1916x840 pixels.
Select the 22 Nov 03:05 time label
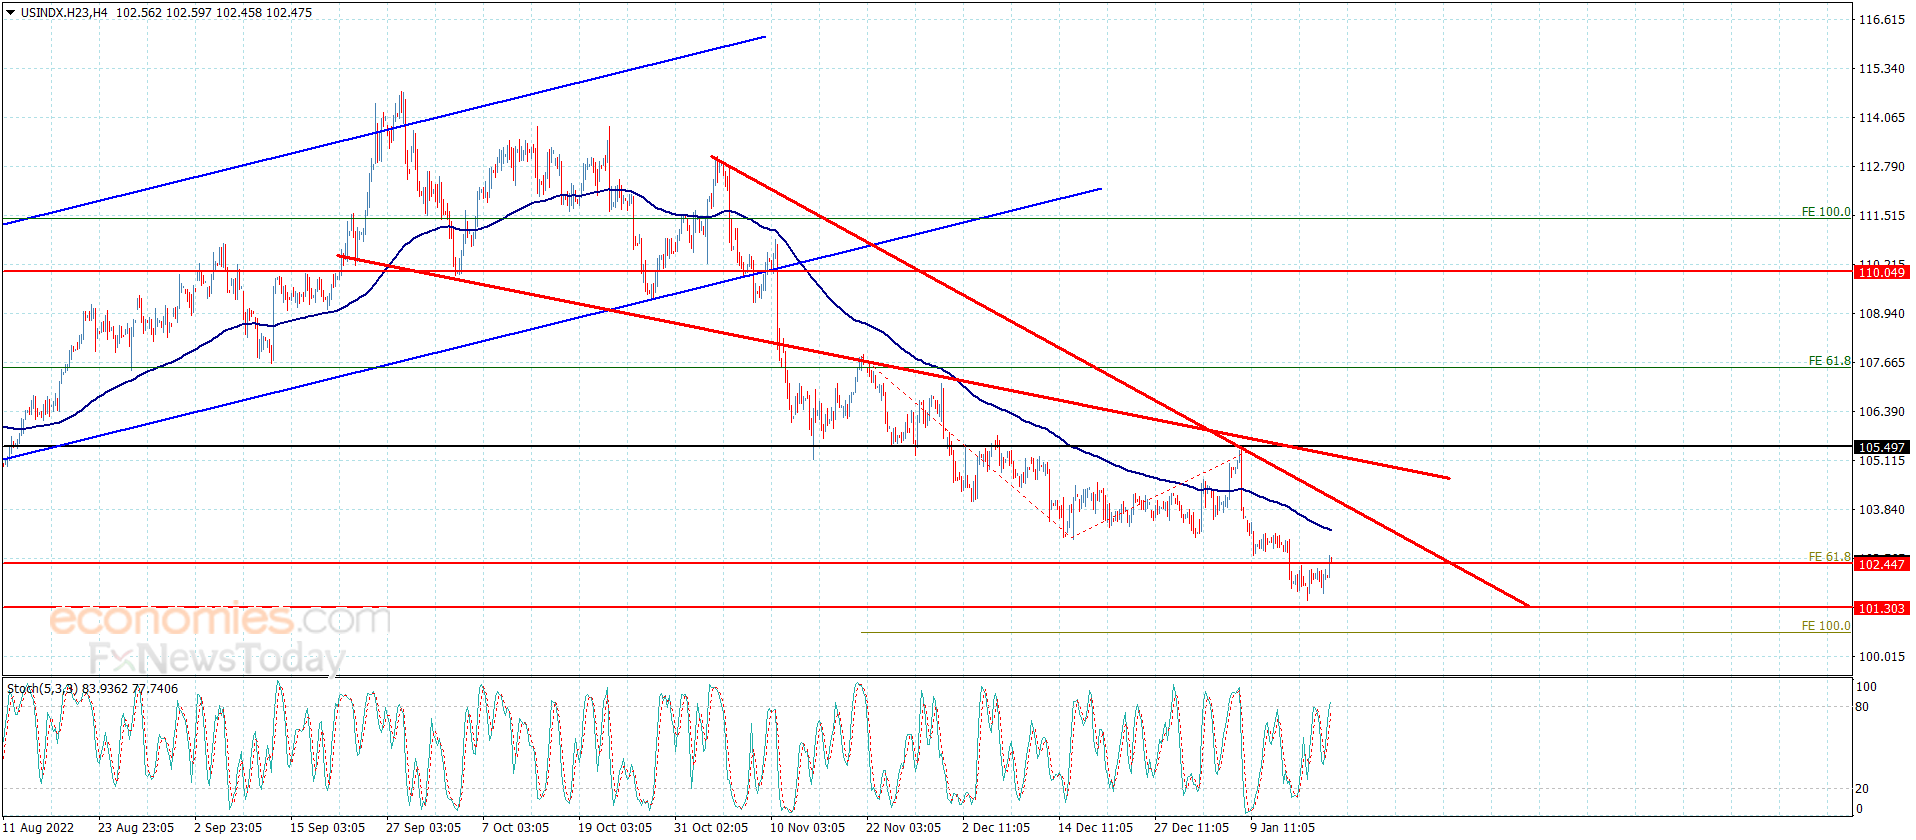(903, 827)
